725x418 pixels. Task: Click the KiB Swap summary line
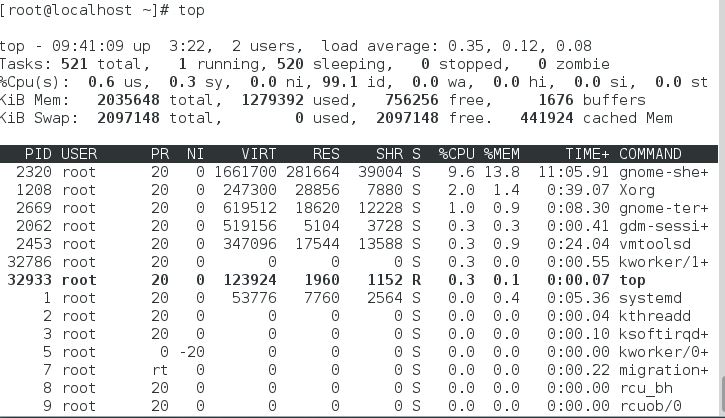click(x=336, y=118)
